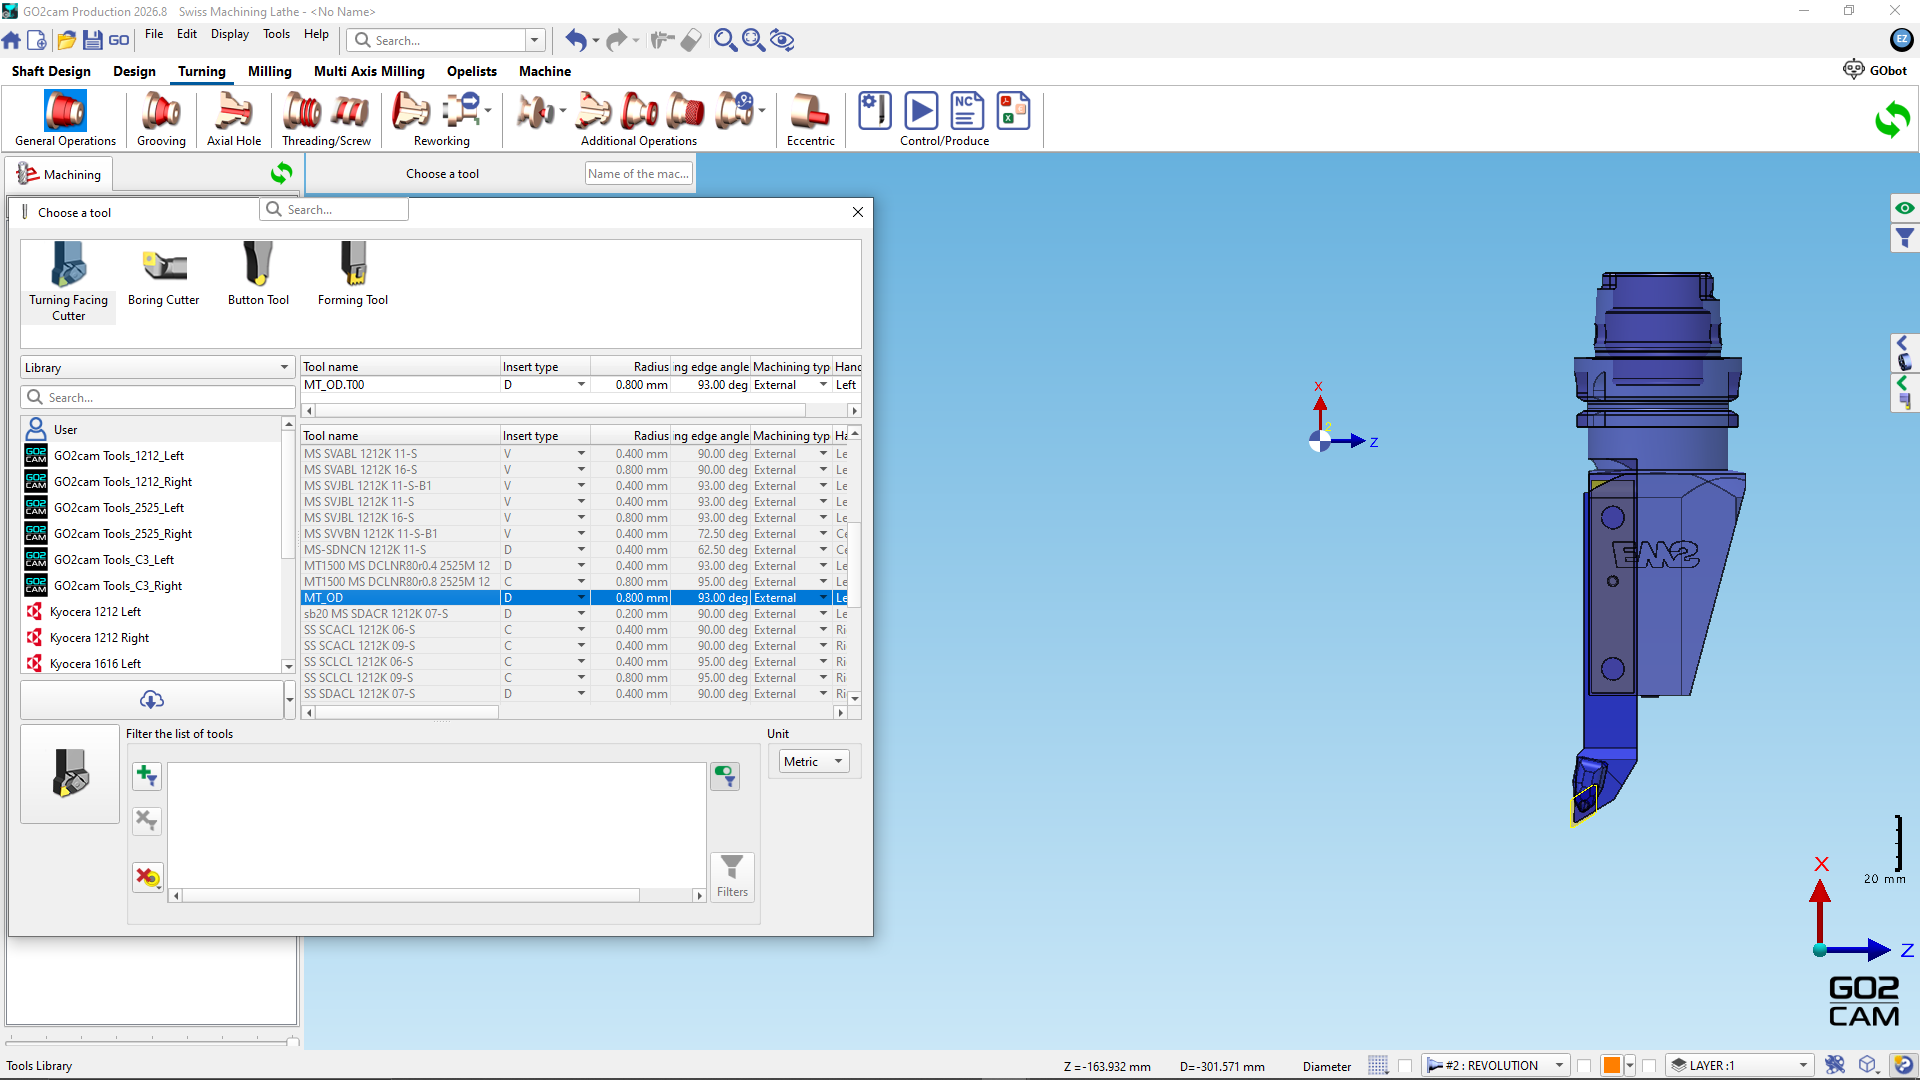The width and height of the screenshot is (1920, 1080).
Task: Switch to the Multi Axis Milling tab
Action: 369,71
